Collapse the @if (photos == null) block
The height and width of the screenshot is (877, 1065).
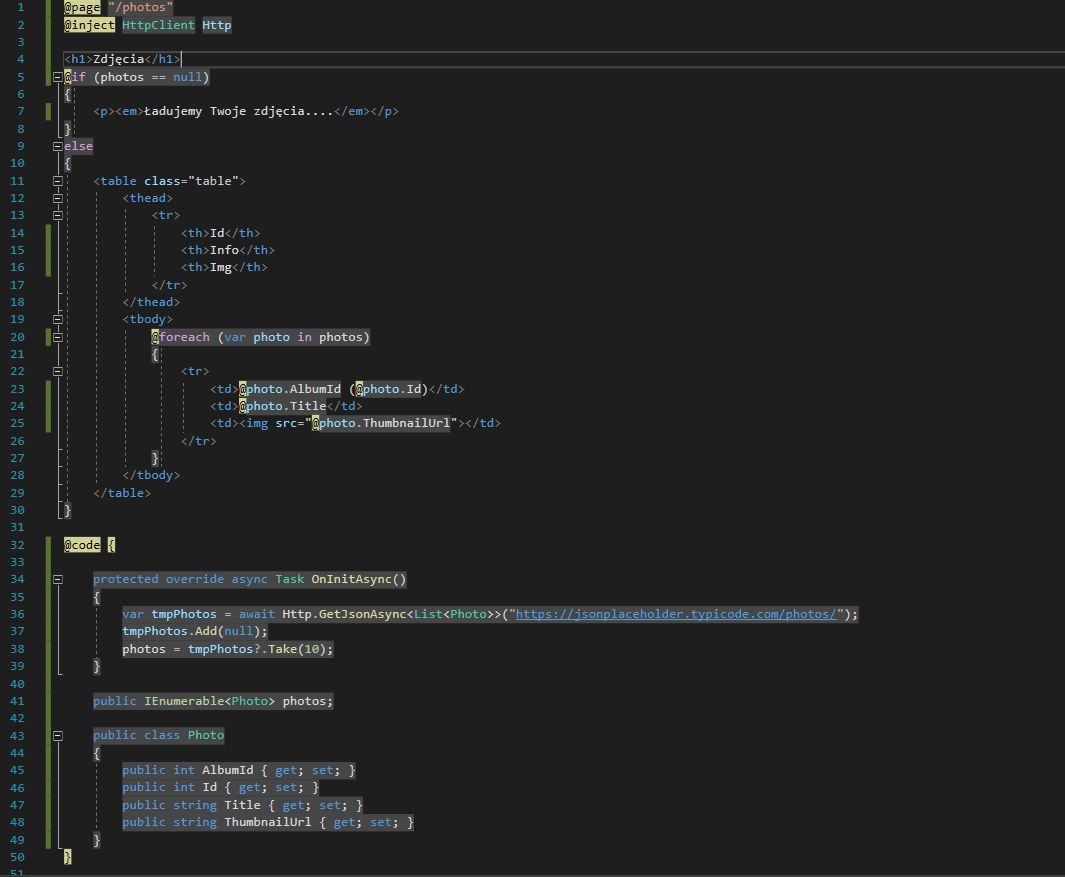pyautogui.click(x=58, y=77)
